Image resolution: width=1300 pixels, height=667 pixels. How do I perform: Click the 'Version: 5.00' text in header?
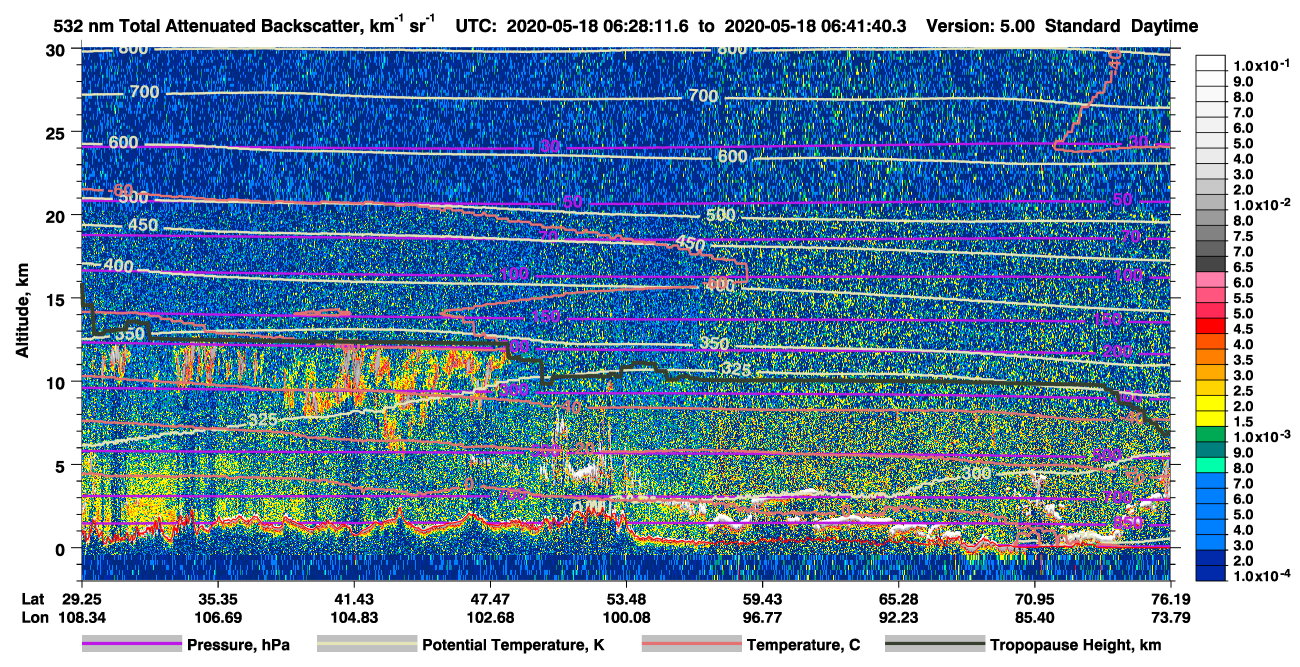pos(980,25)
